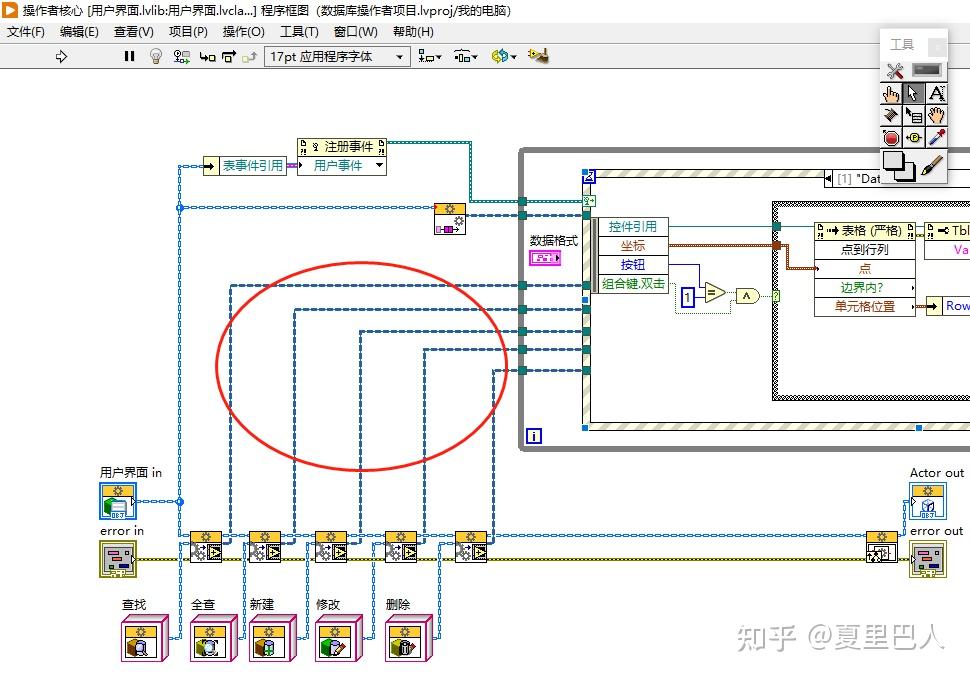Toggle Retain Wire Values
The image size is (970, 677).
tap(181, 56)
